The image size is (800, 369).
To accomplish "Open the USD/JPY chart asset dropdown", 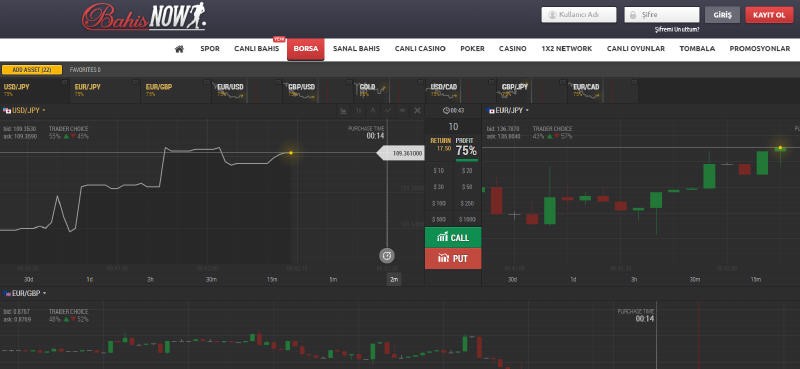I will pos(24,110).
